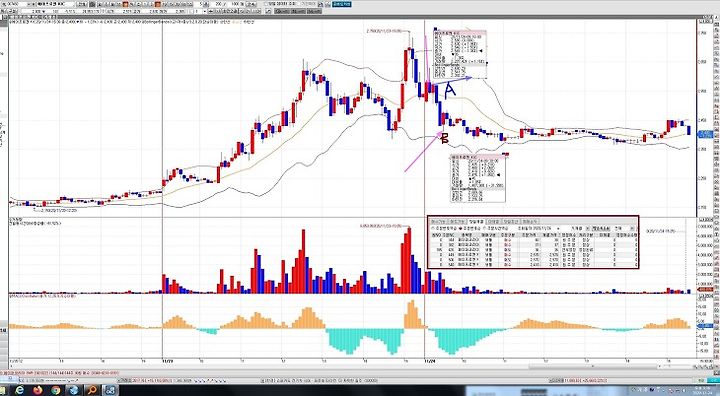
Task: Select the fourth tab in the order-history panel
Action: pyautogui.click(x=493, y=221)
